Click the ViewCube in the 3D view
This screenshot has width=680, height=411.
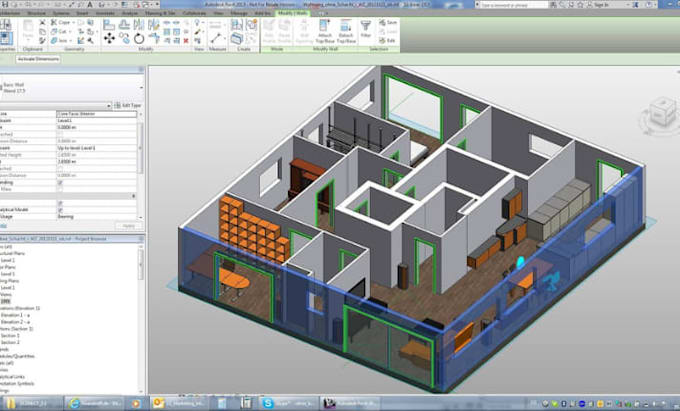click(x=660, y=114)
